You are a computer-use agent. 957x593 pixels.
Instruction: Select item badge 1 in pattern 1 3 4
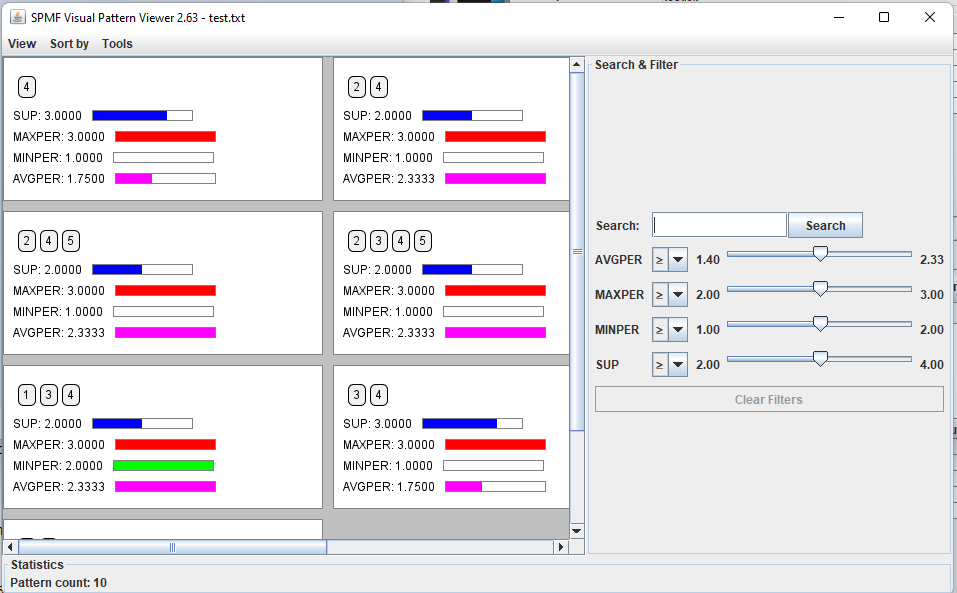(x=27, y=395)
